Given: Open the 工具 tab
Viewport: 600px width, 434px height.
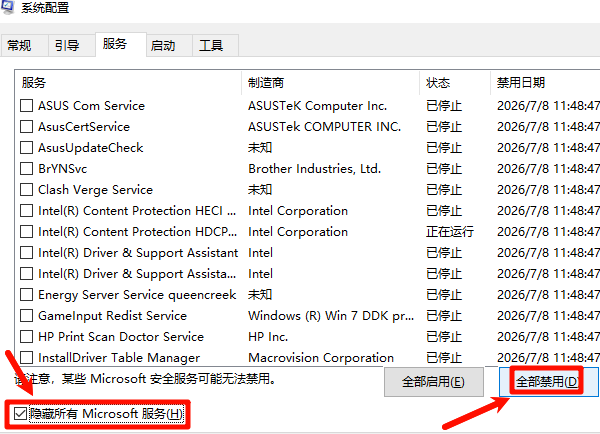Looking at the screenshot, I should tap(215, 46).
